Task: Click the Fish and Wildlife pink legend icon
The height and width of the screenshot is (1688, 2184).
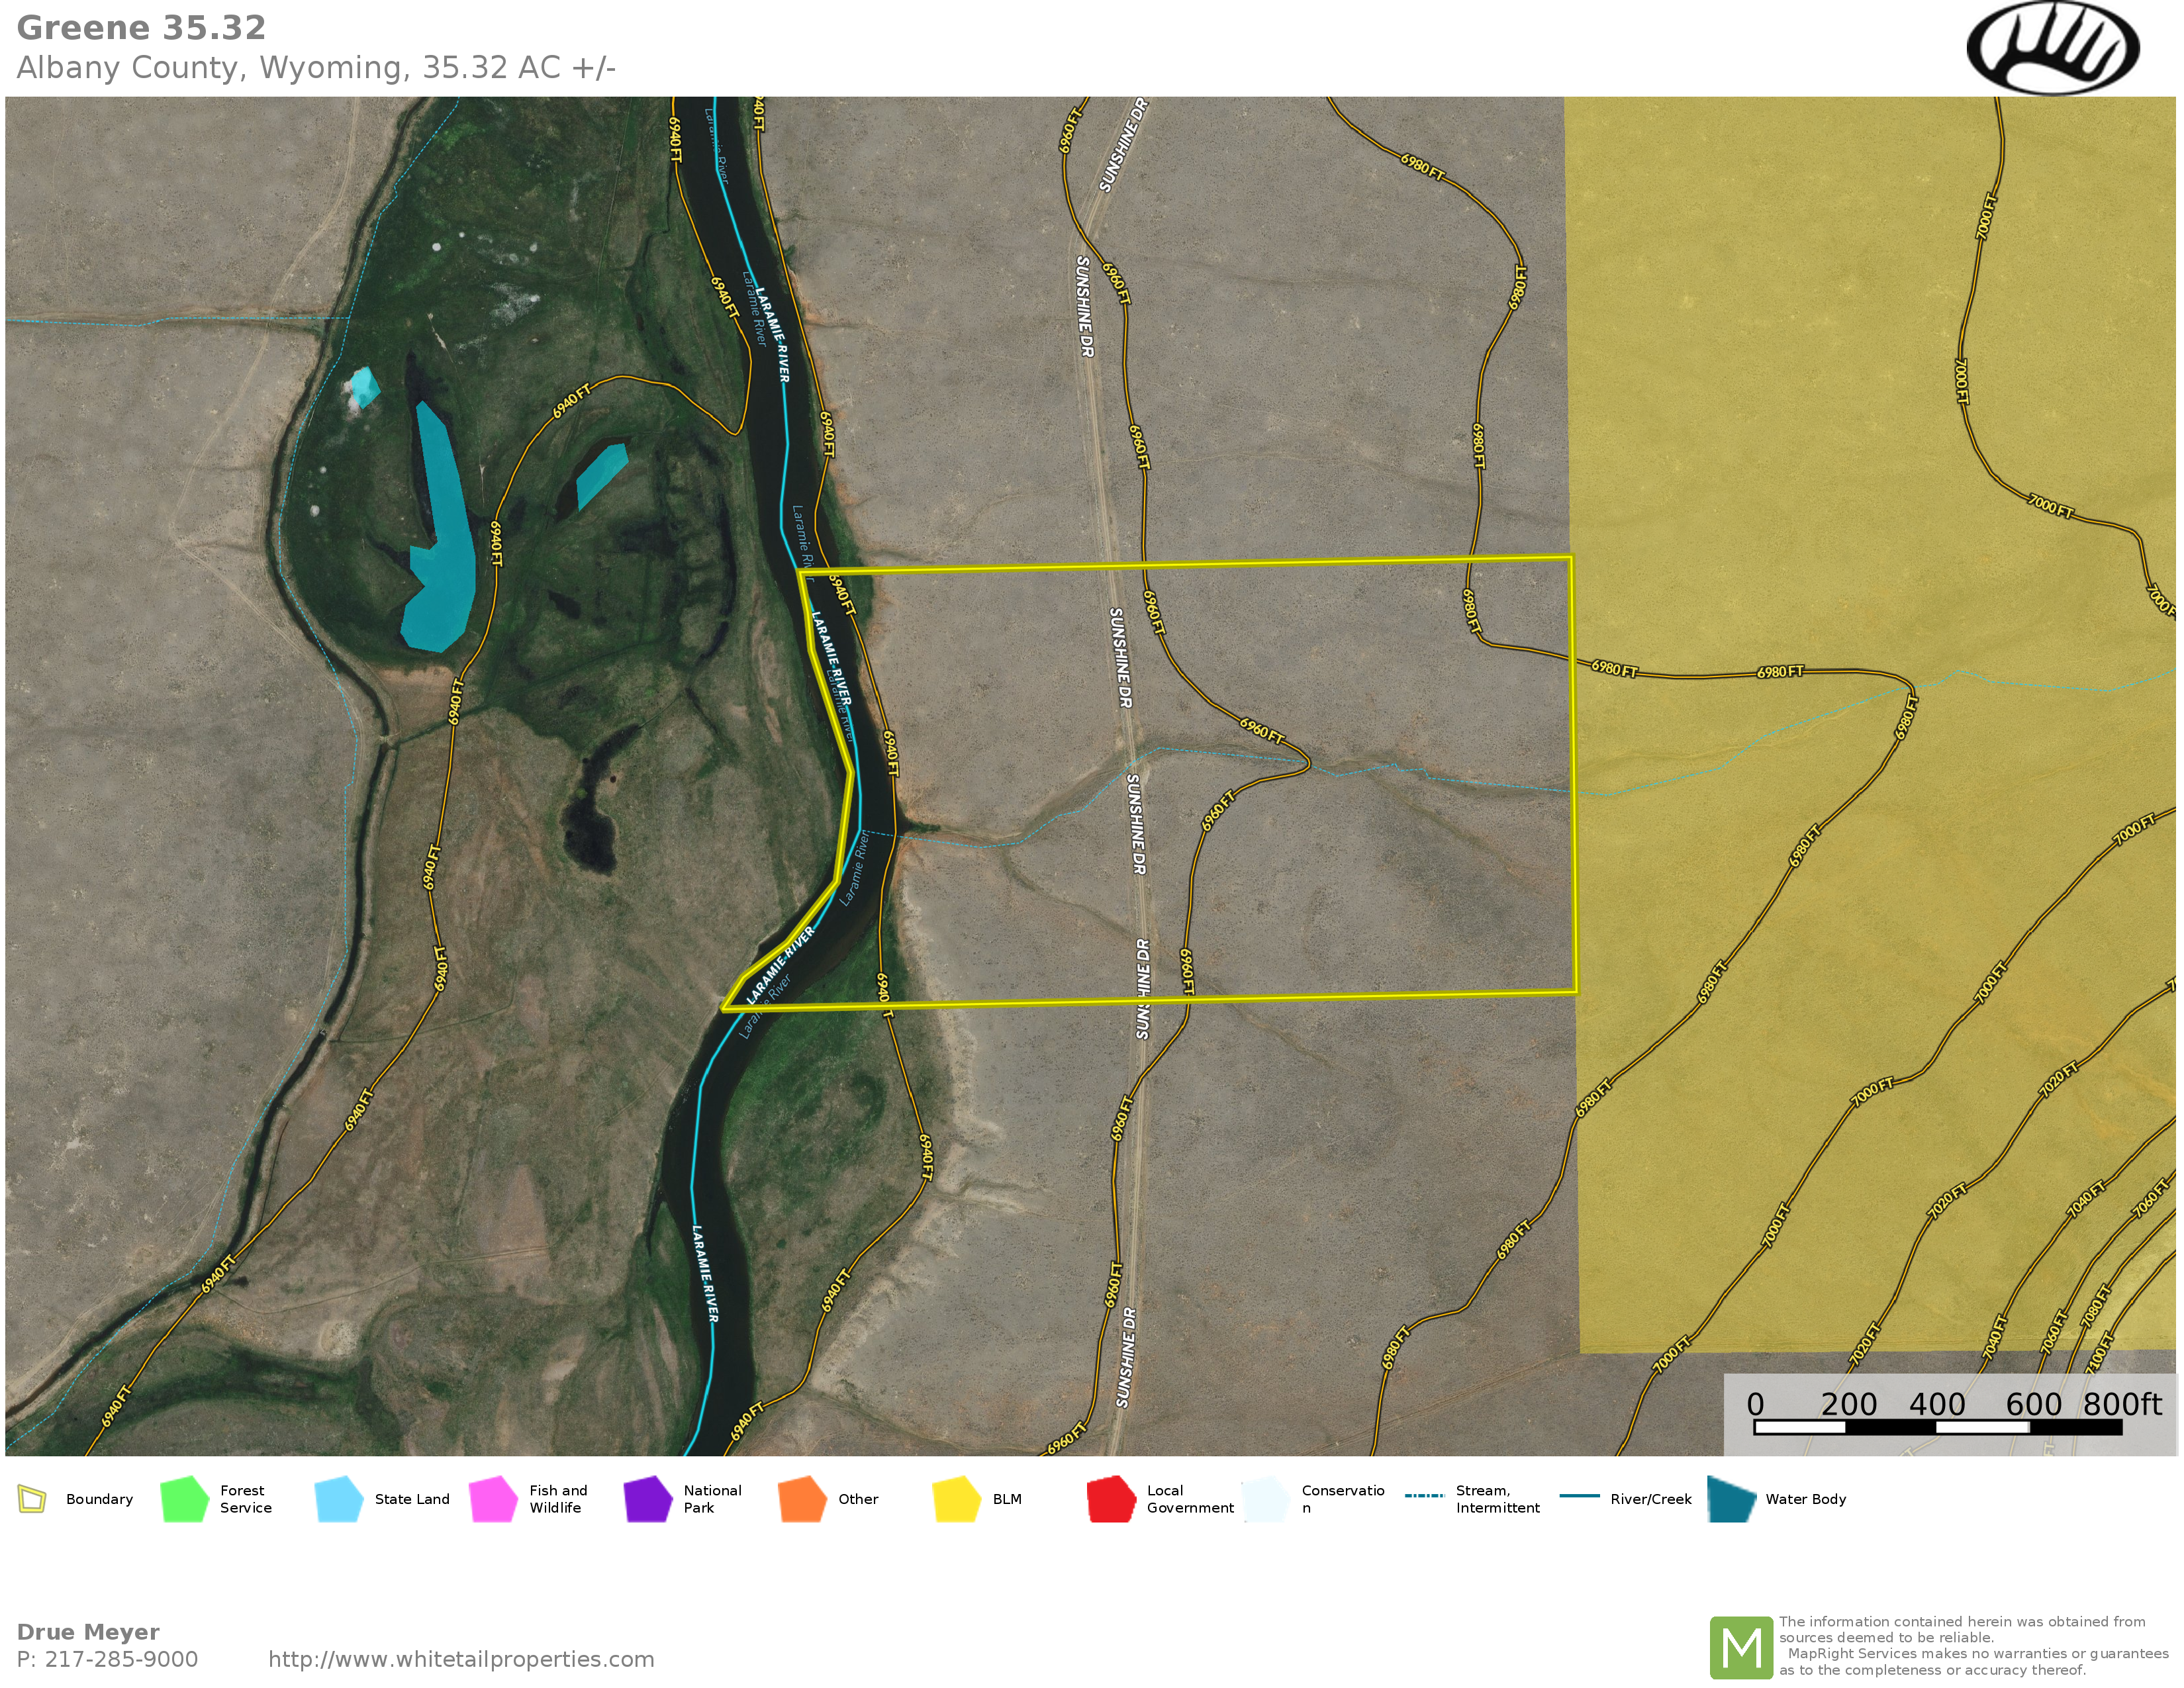Action: pos(493,1499)
